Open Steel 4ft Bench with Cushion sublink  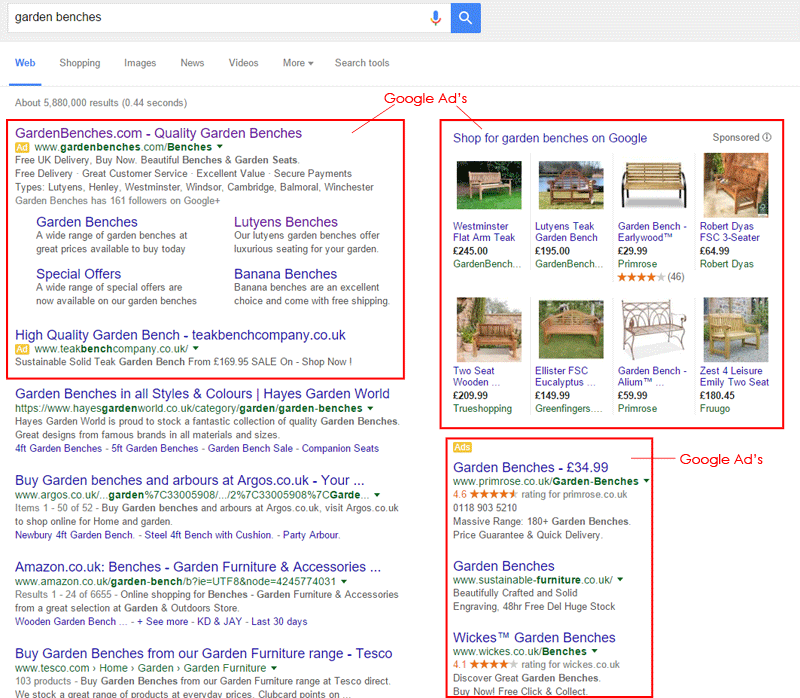[208, 535]
